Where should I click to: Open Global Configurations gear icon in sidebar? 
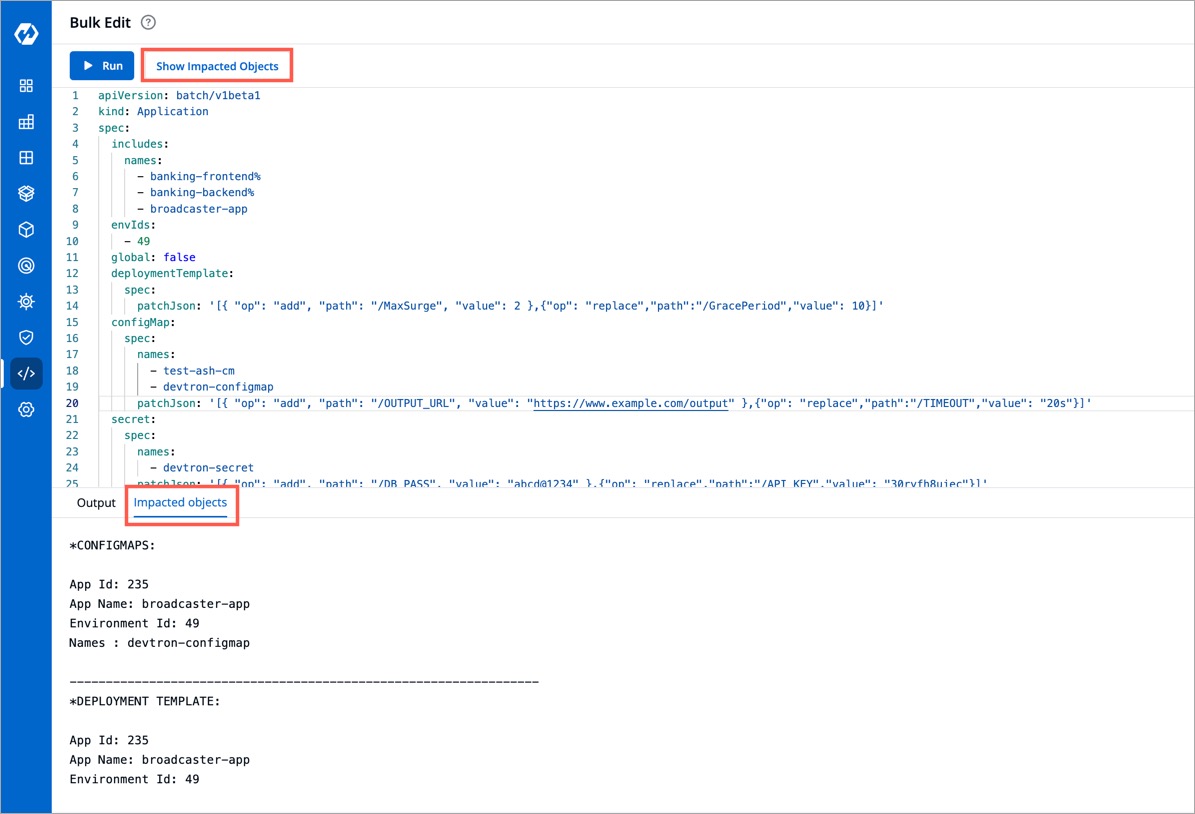(26, 410)
